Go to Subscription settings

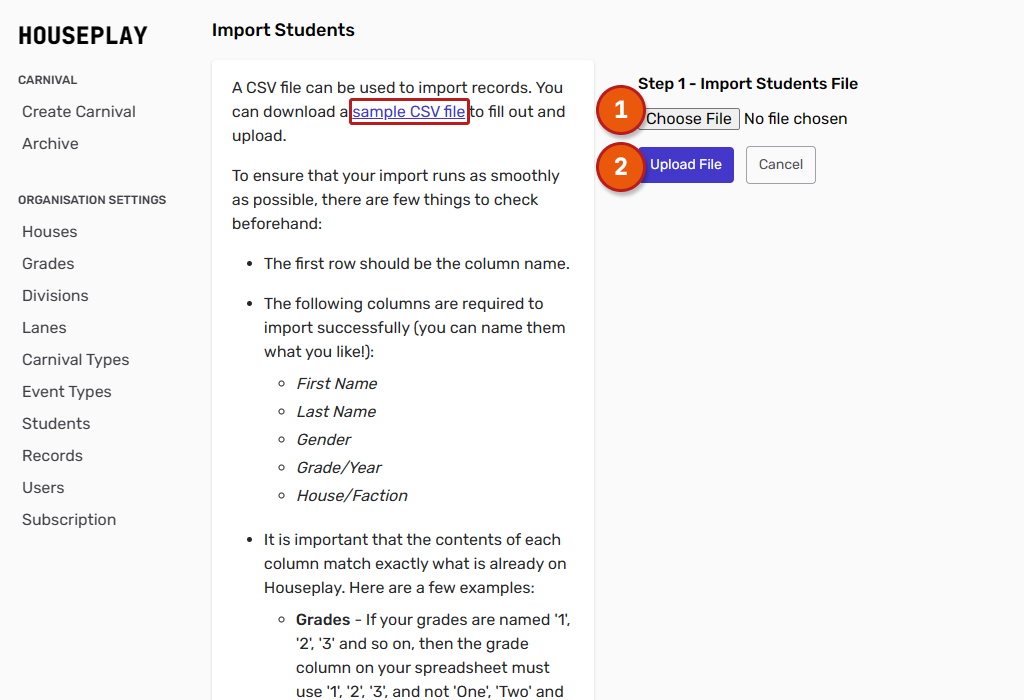pyautogui.click(x=69, y=520)
